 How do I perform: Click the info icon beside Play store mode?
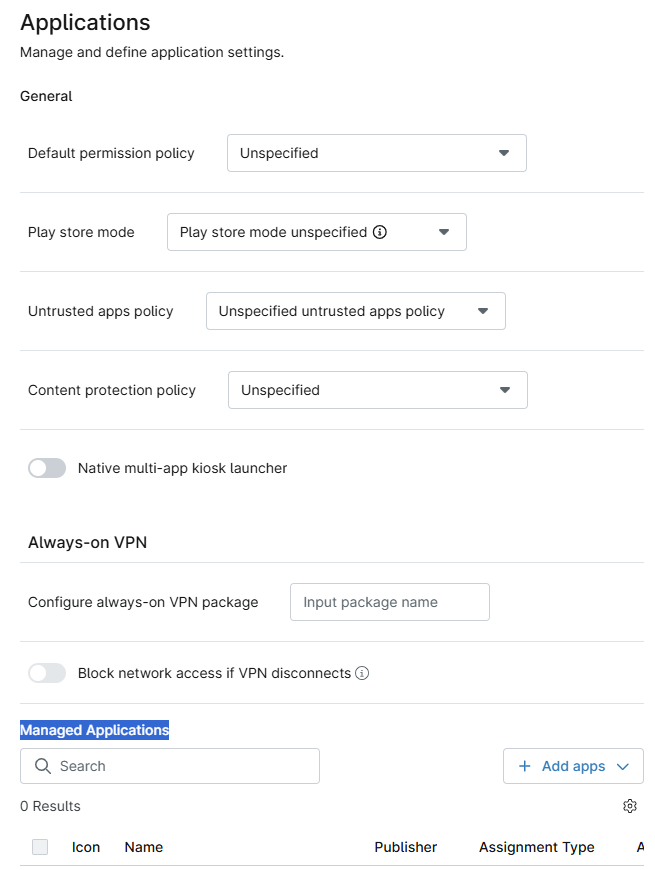pyautogui.click(x=380, y=232)
